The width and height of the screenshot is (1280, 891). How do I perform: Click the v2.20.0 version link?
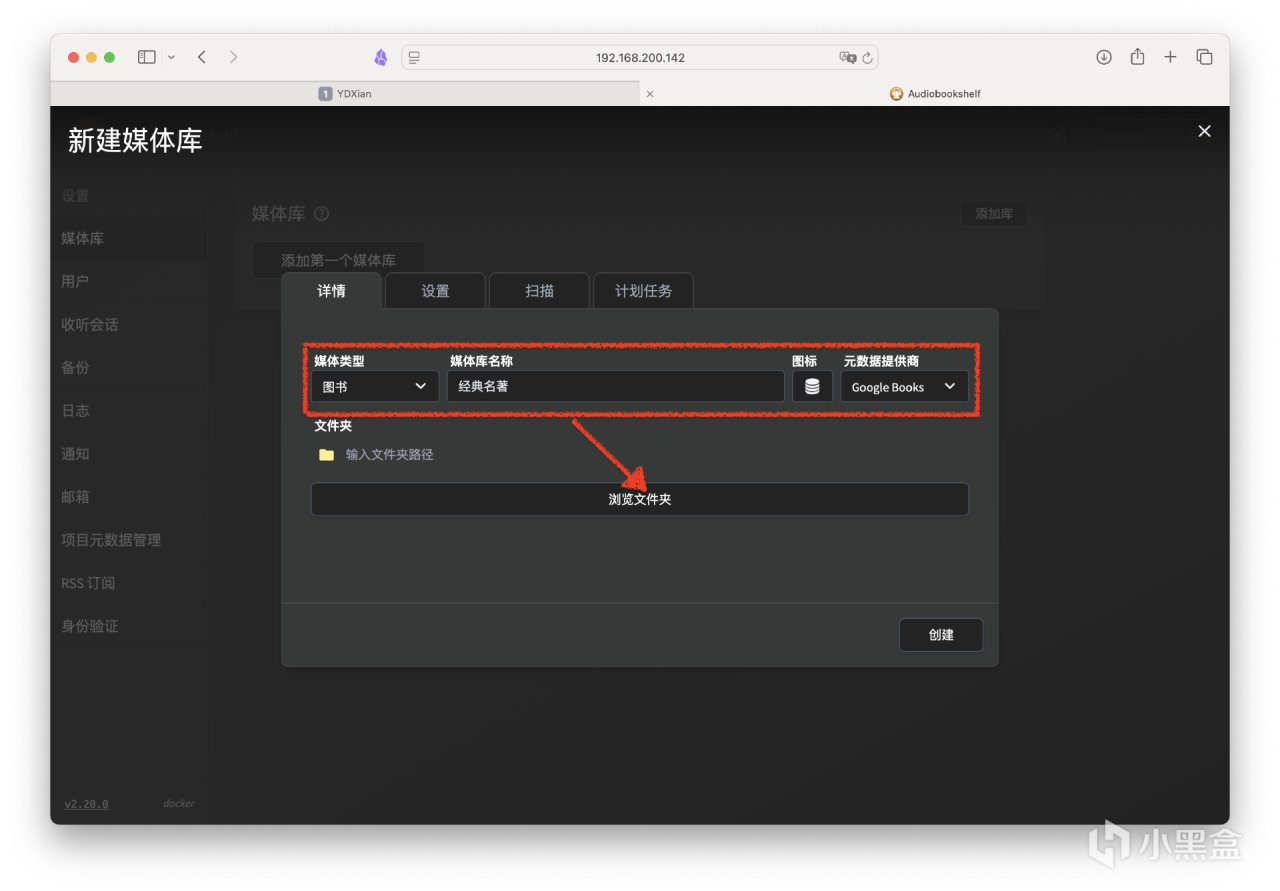86,804
